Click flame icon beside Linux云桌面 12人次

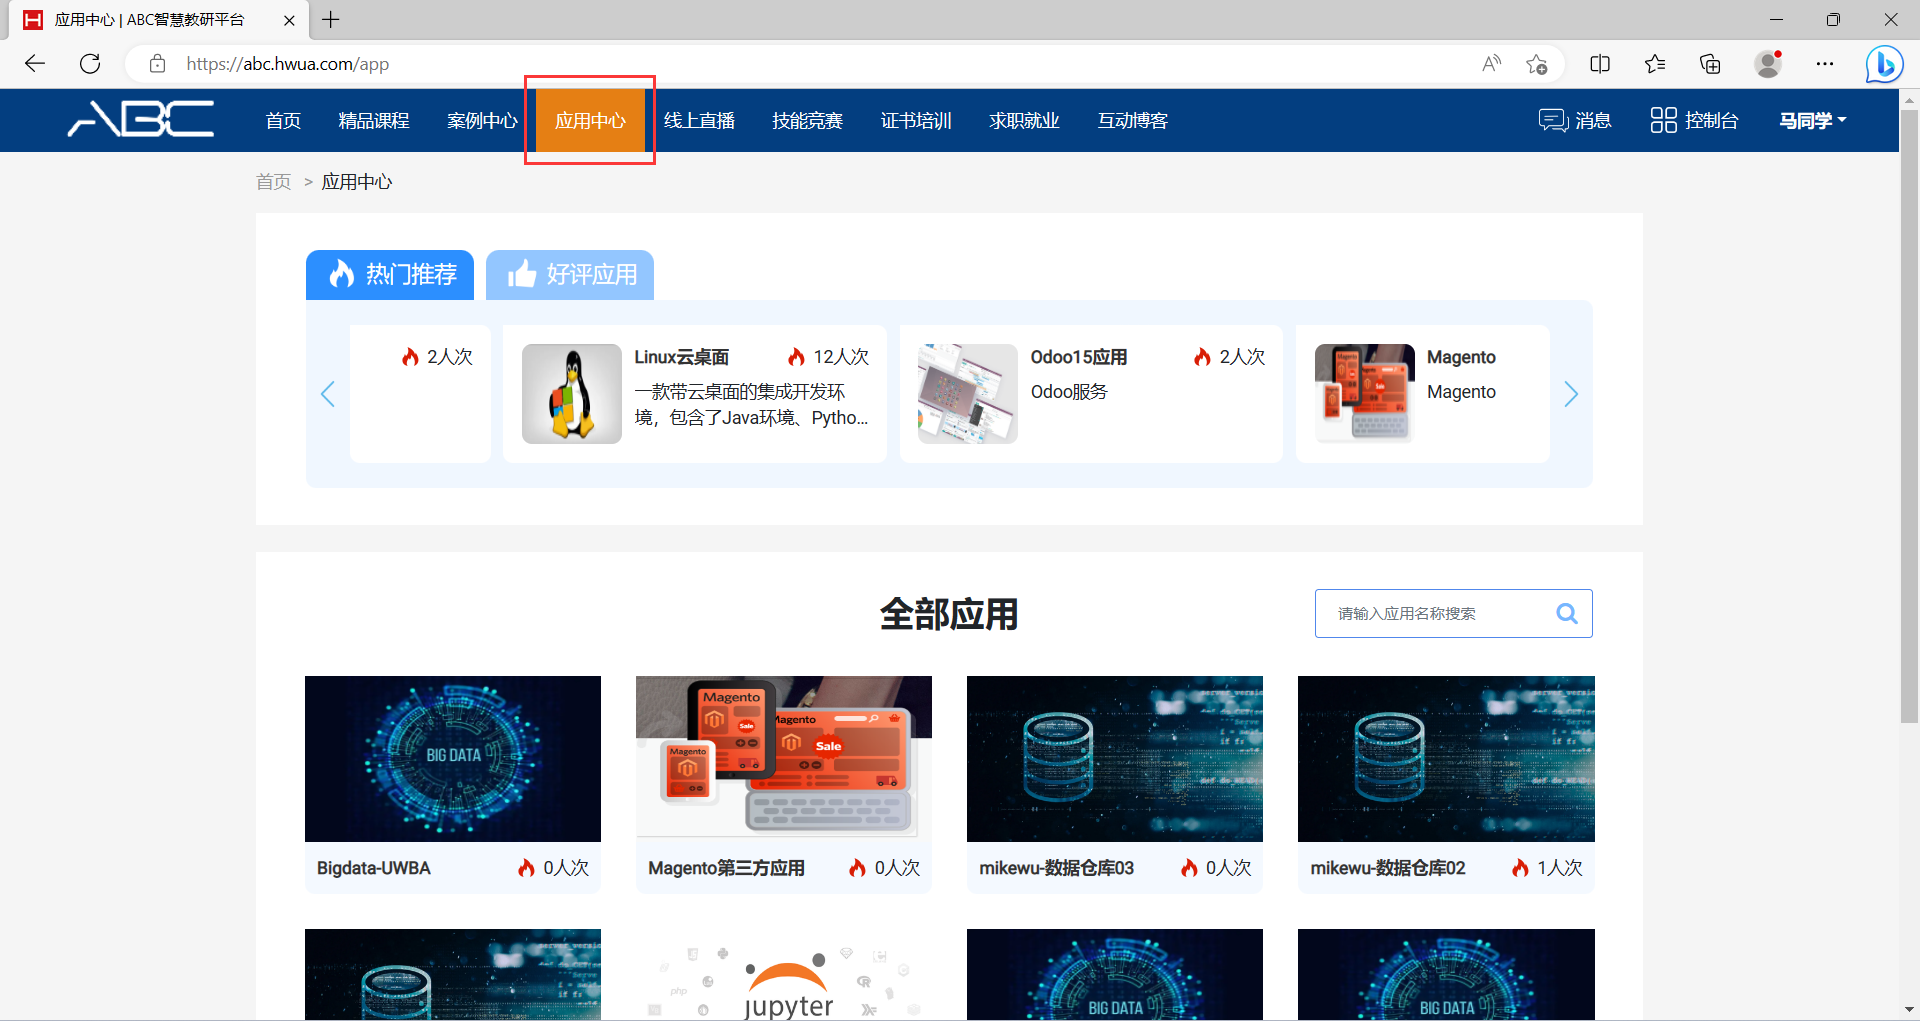coord(796,357)
